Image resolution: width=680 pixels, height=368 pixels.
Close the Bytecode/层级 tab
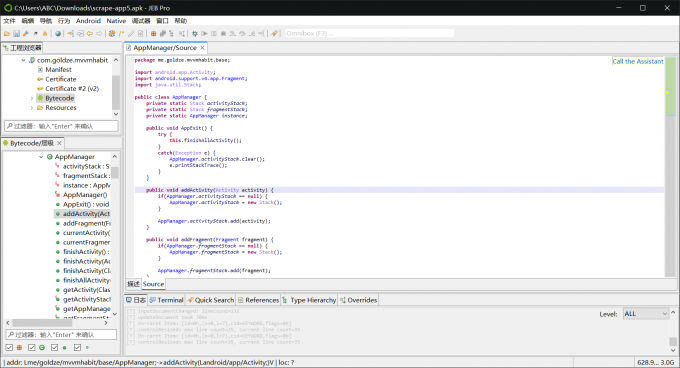(x=59, y=143)
